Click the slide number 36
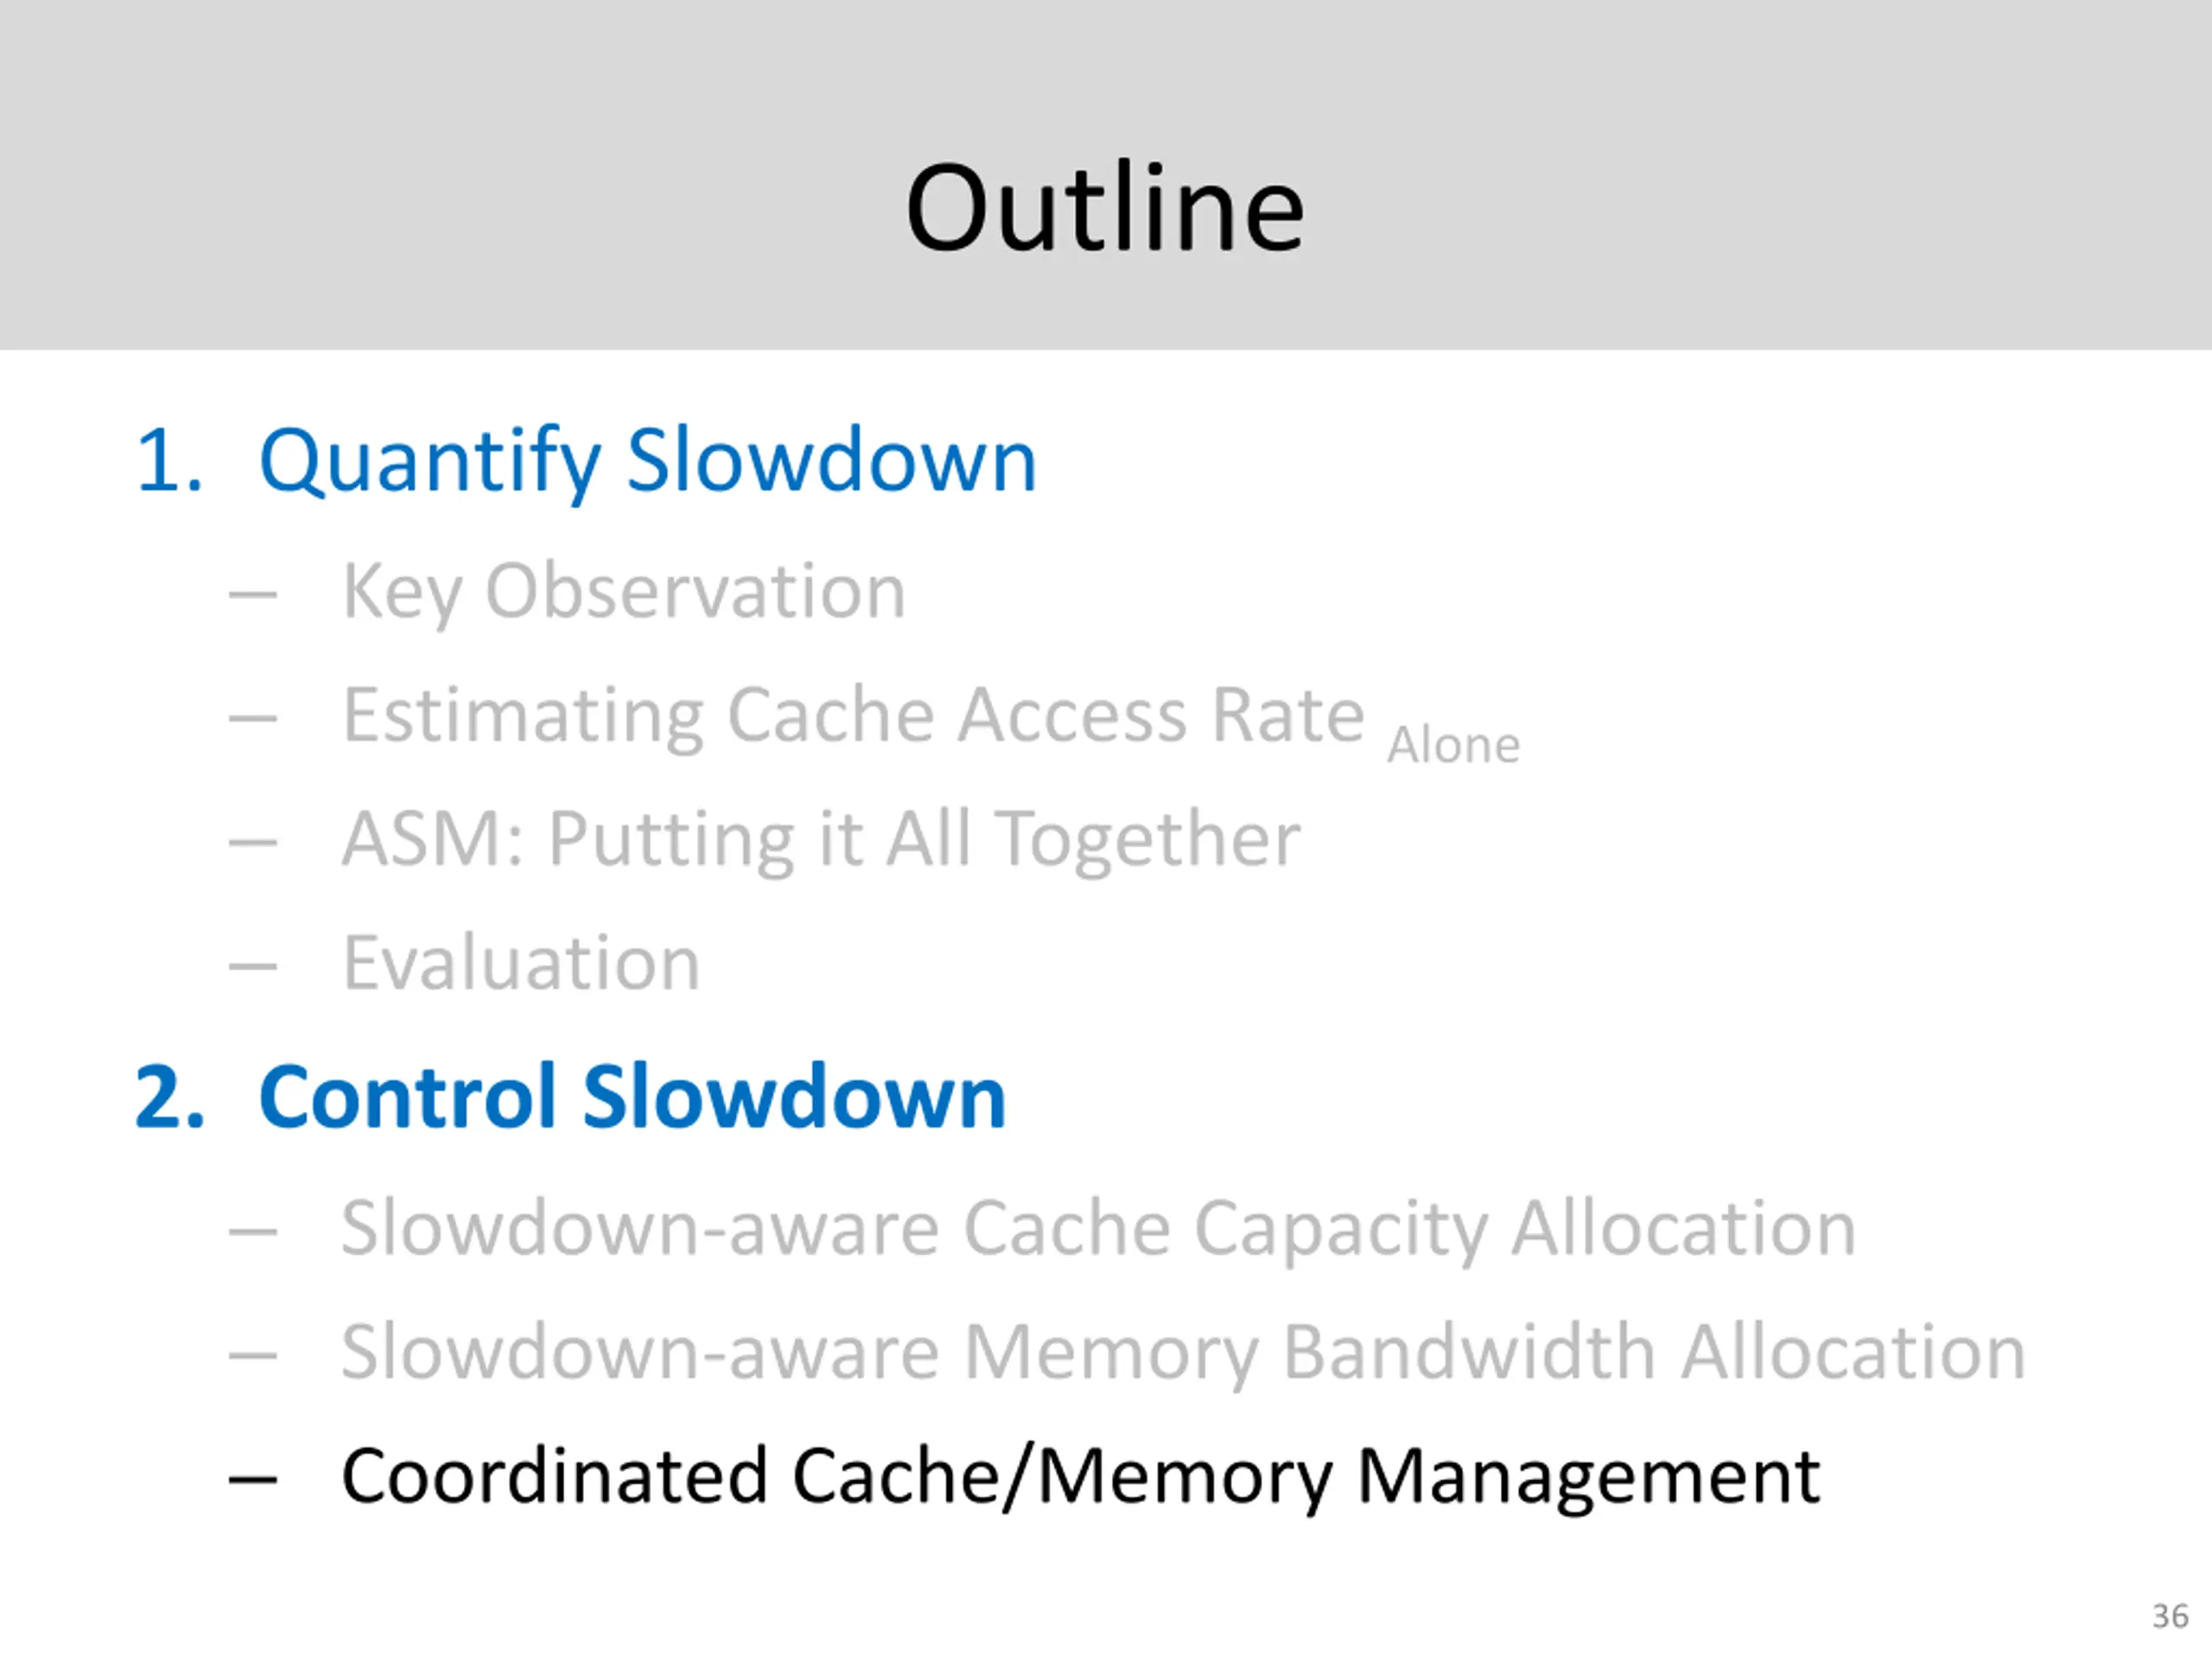Image resolution: width=2212 pixels, height=1659 pixels. point(2170,1616)
